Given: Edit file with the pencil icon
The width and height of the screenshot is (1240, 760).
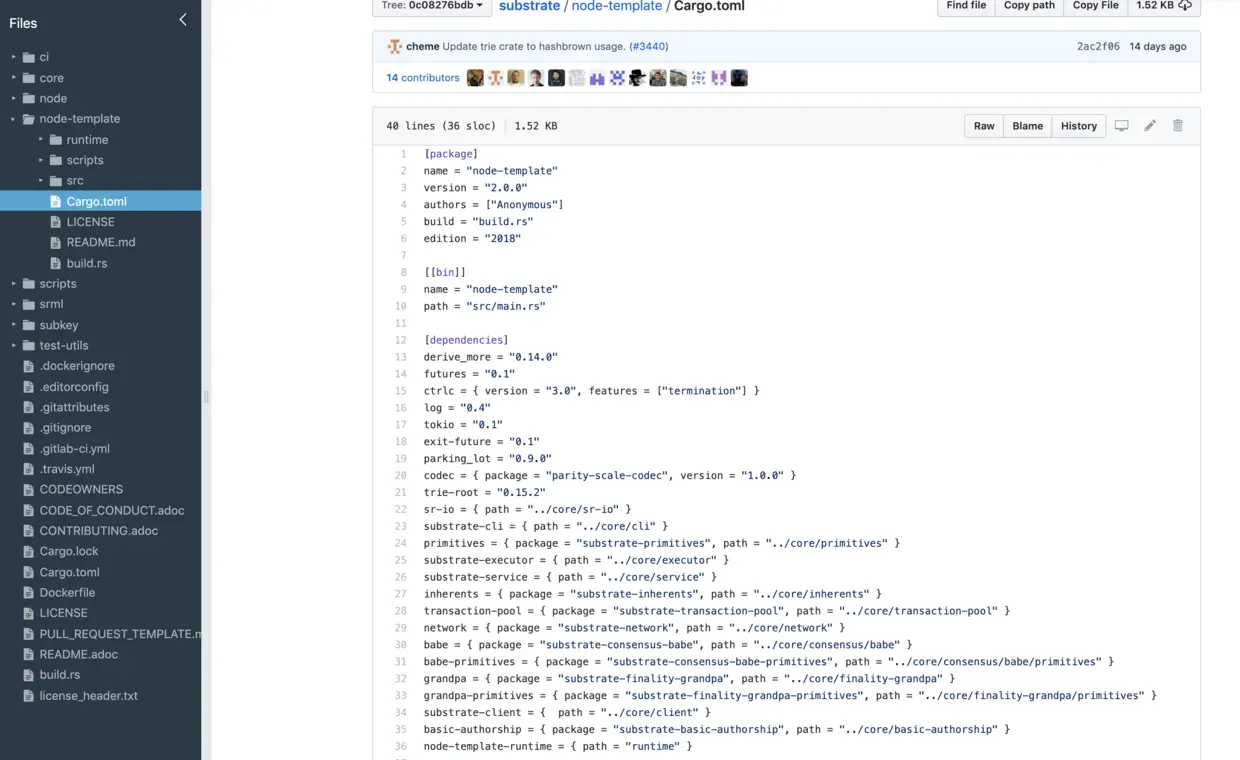Looking at the screenshot, I should (x=1150, y=126).
